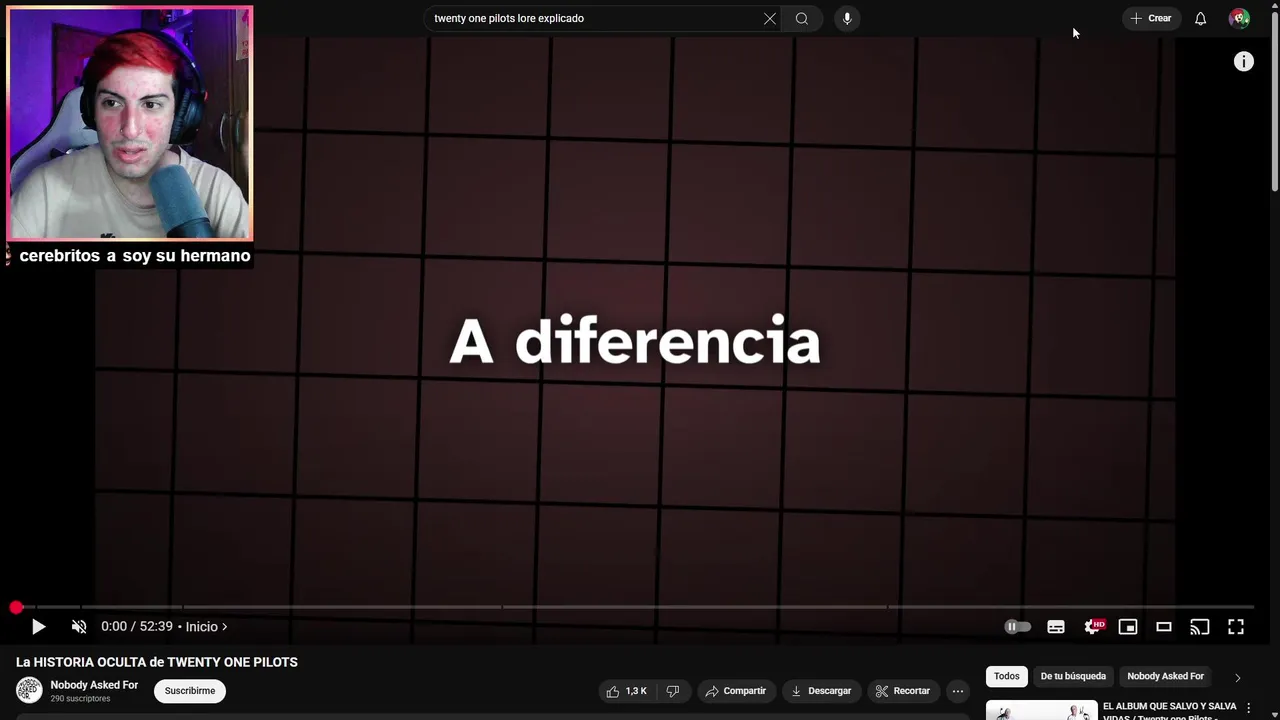Viewport: 1280px width, 720px height.
Task: Click the Compartir button
Action: (x=736, y=691)
